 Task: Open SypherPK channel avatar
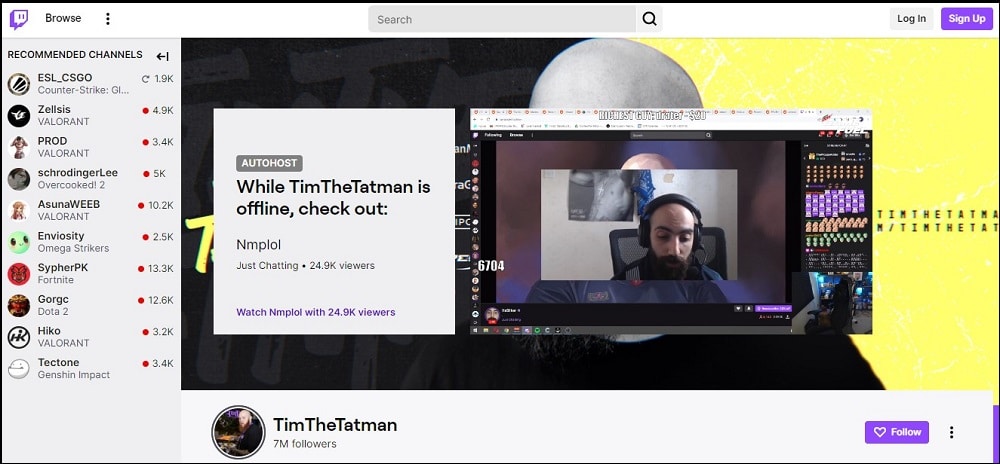pyautogui.click(x=18, y=274)
